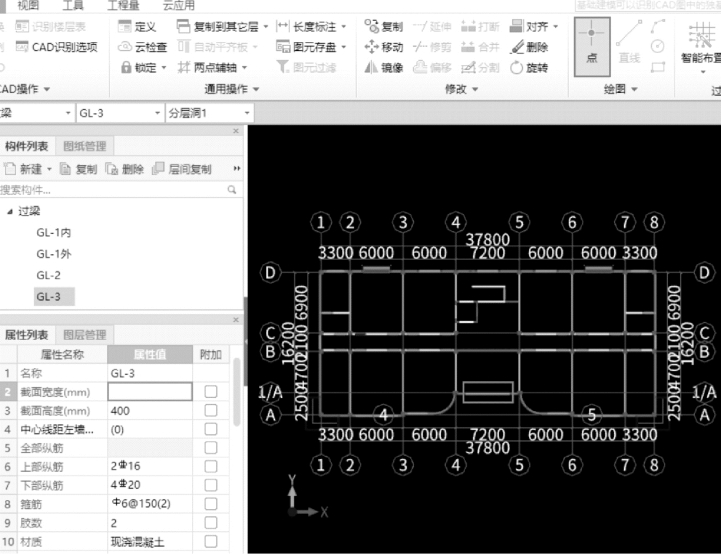The image size is (721, 554).
Task: Select the 复制 copy tool in 修改 group
Action: click(383, 26)
